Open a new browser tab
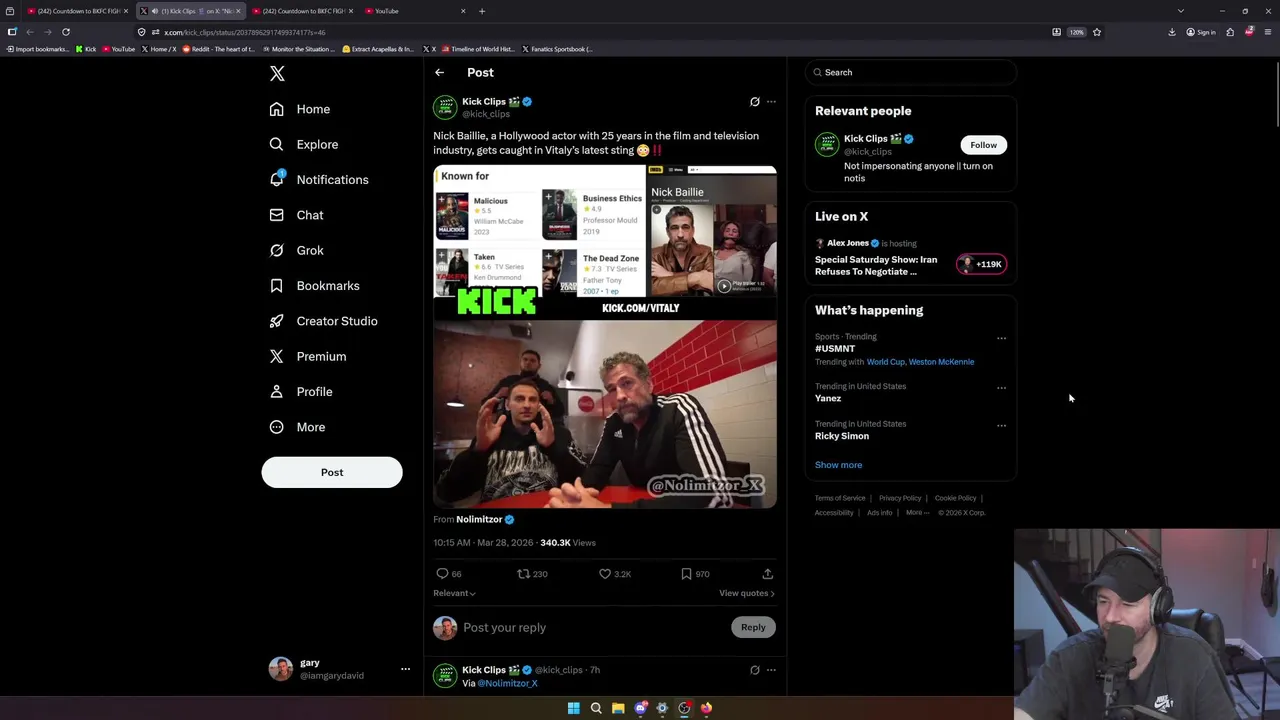 (482, 11)
